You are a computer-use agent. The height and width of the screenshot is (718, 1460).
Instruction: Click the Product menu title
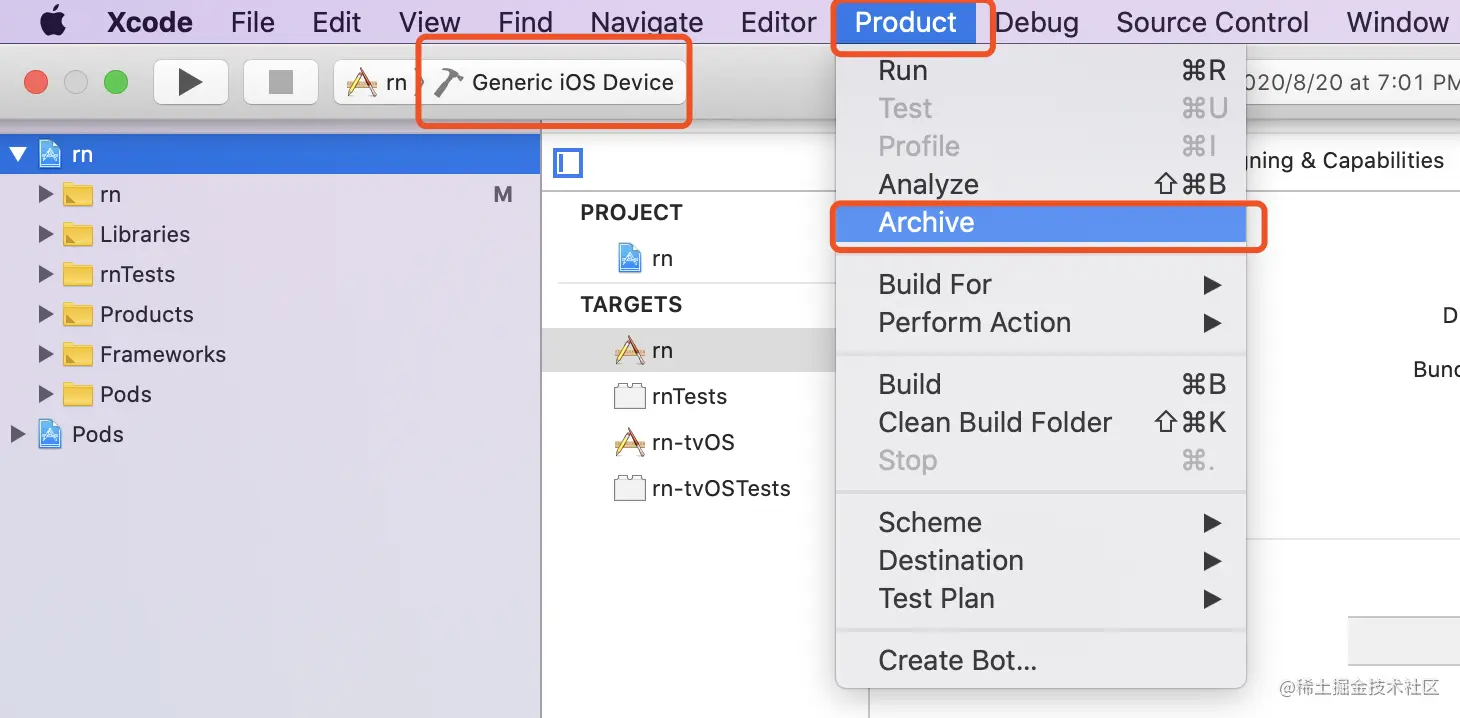coord(906,22)
